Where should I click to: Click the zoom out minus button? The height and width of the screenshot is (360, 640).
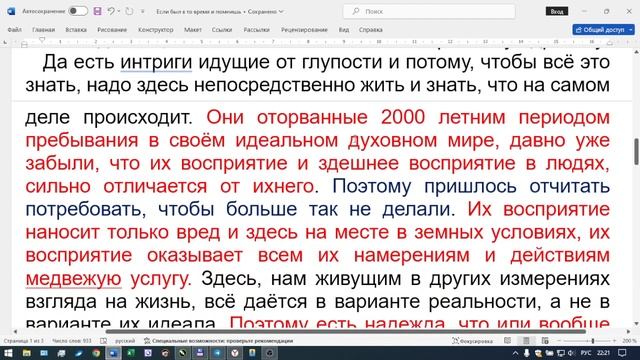[x=559, y=341]
